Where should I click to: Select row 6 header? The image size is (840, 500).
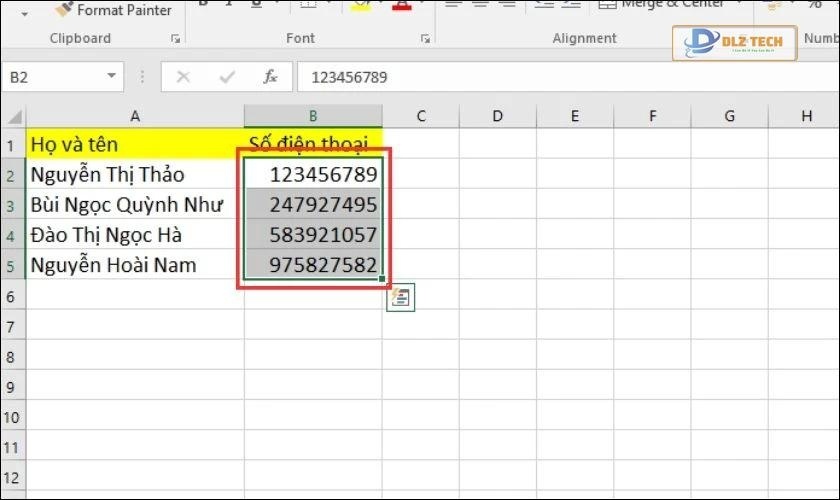pos(12,297)
